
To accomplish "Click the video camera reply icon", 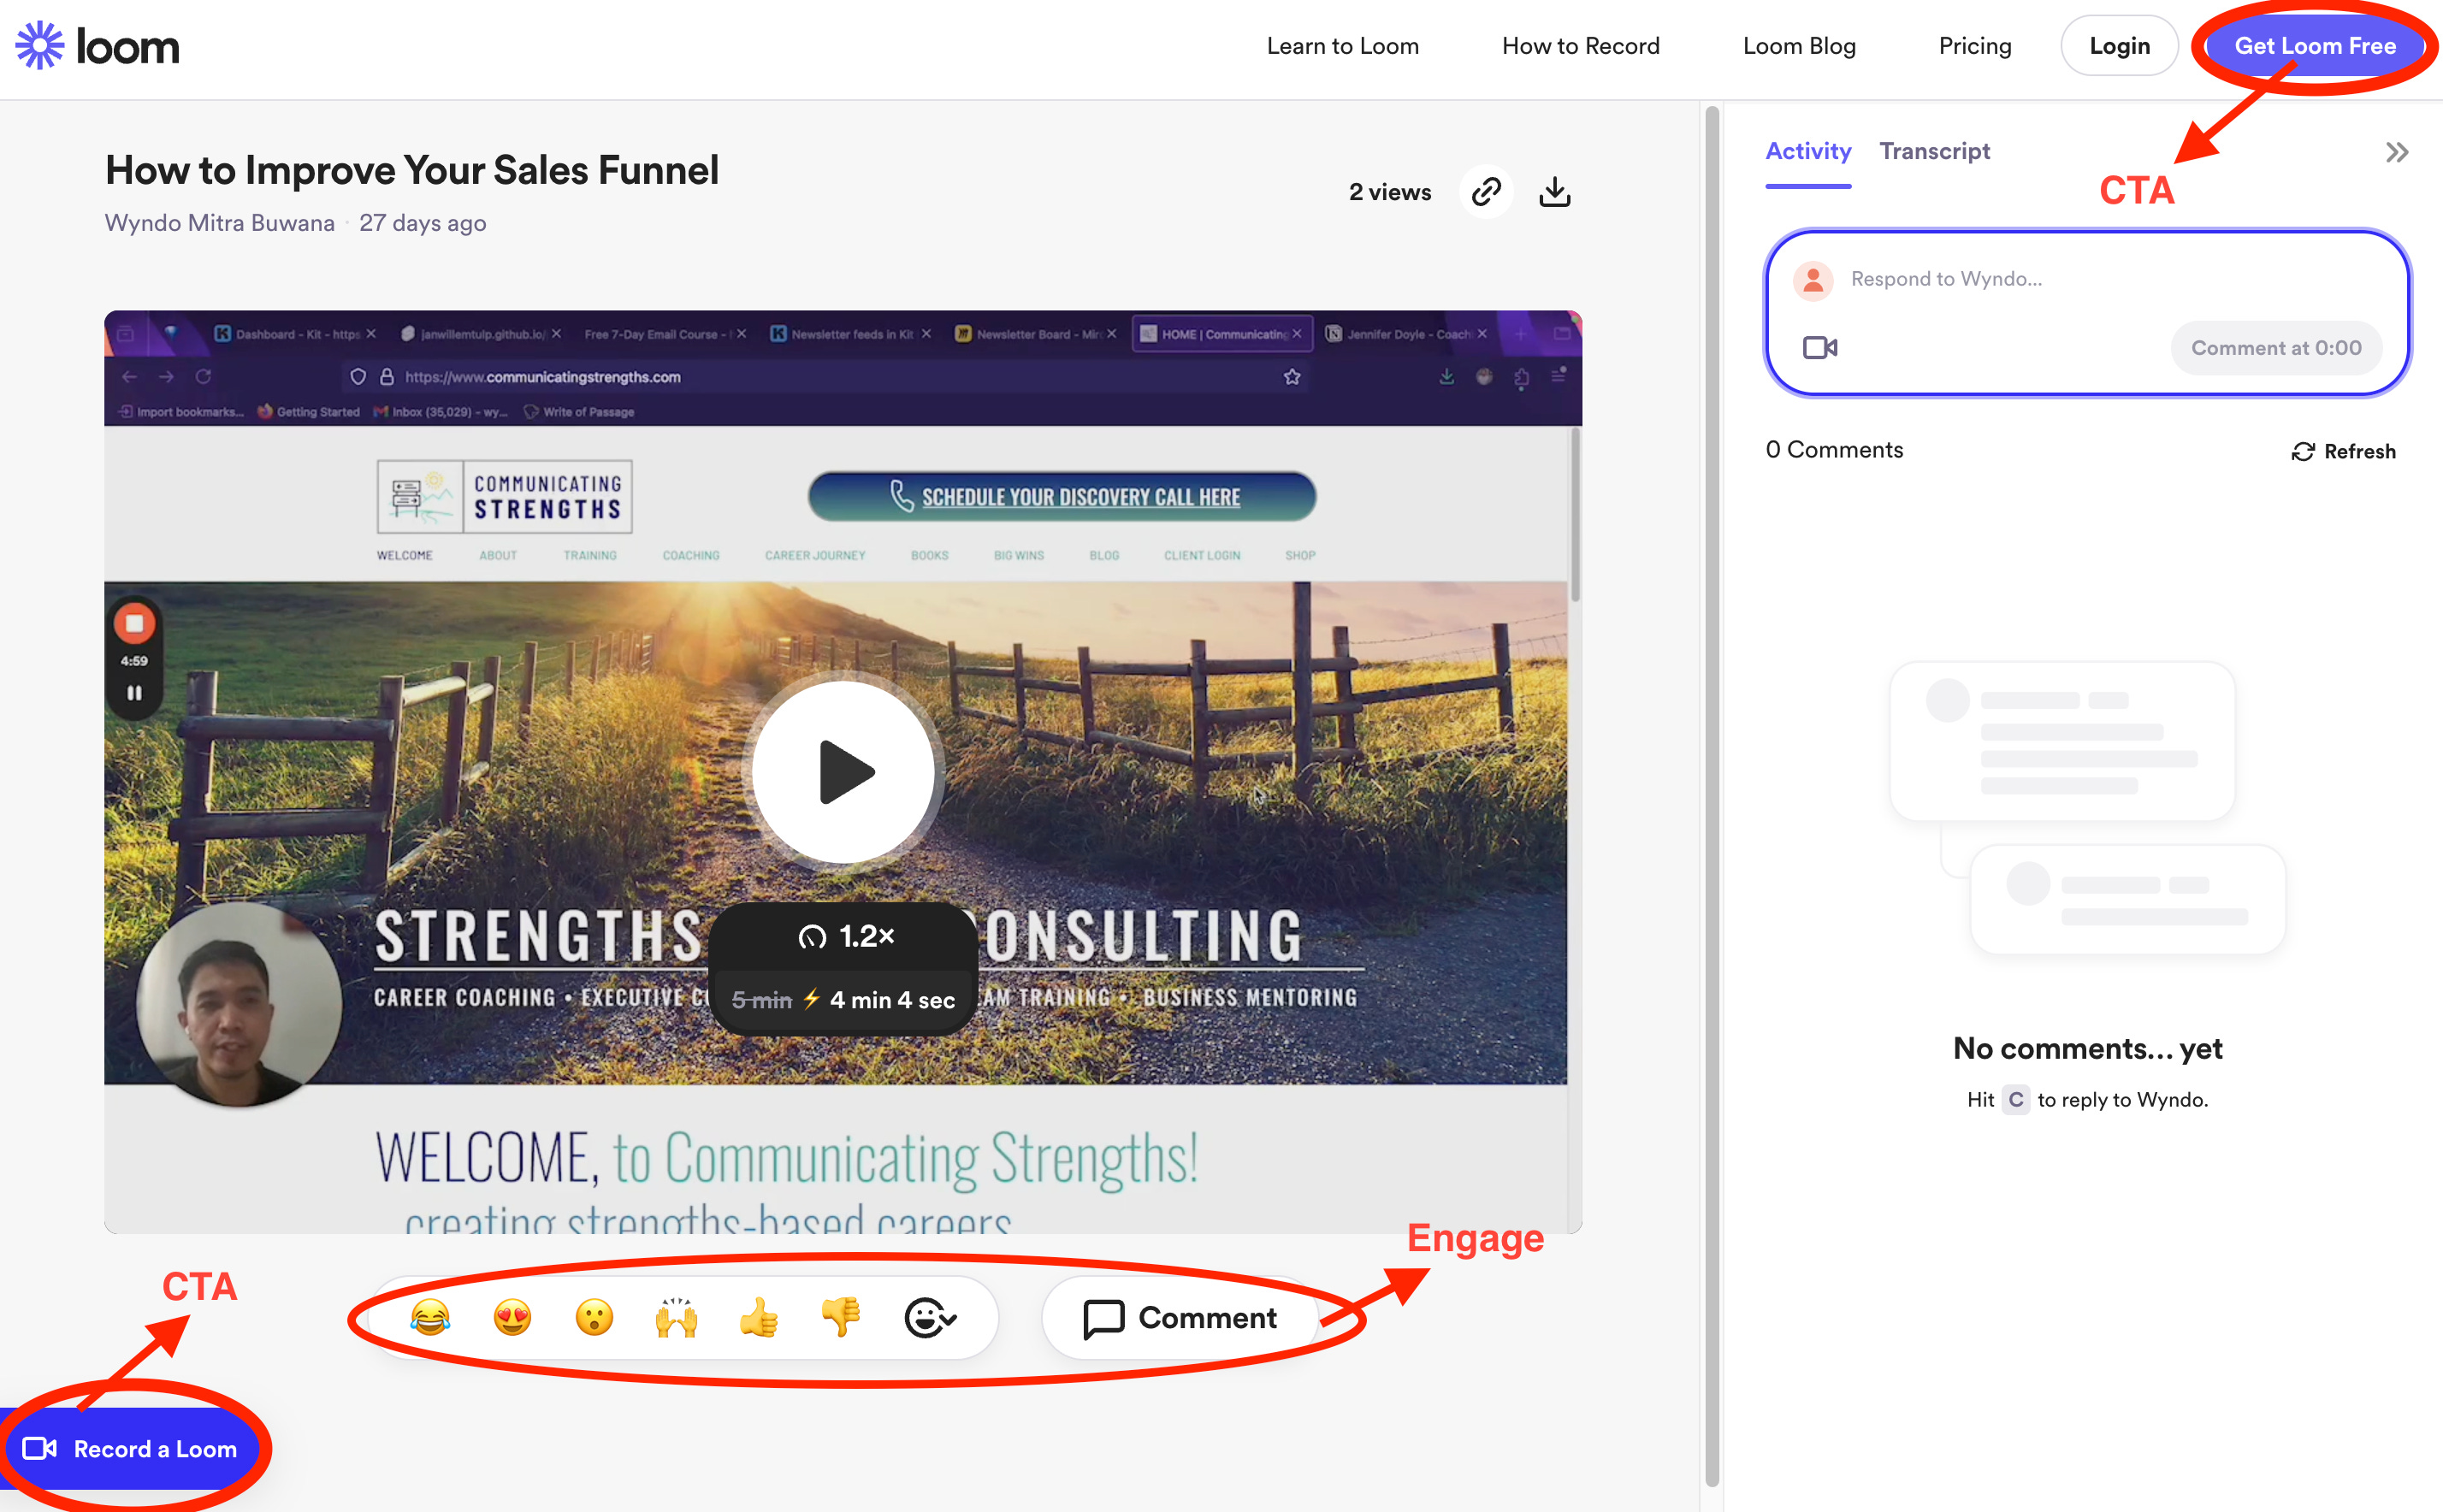I will [x=1820, y=348].
